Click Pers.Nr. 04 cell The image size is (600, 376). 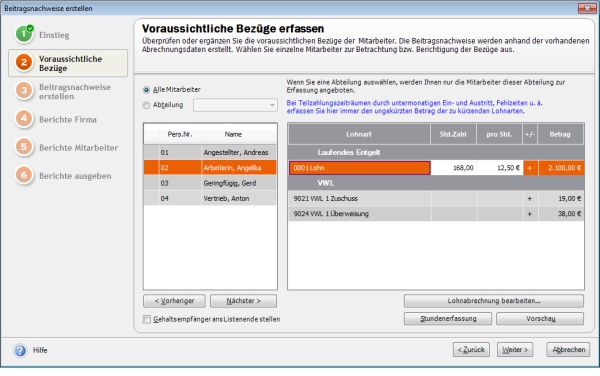click(x=180, y=198)
